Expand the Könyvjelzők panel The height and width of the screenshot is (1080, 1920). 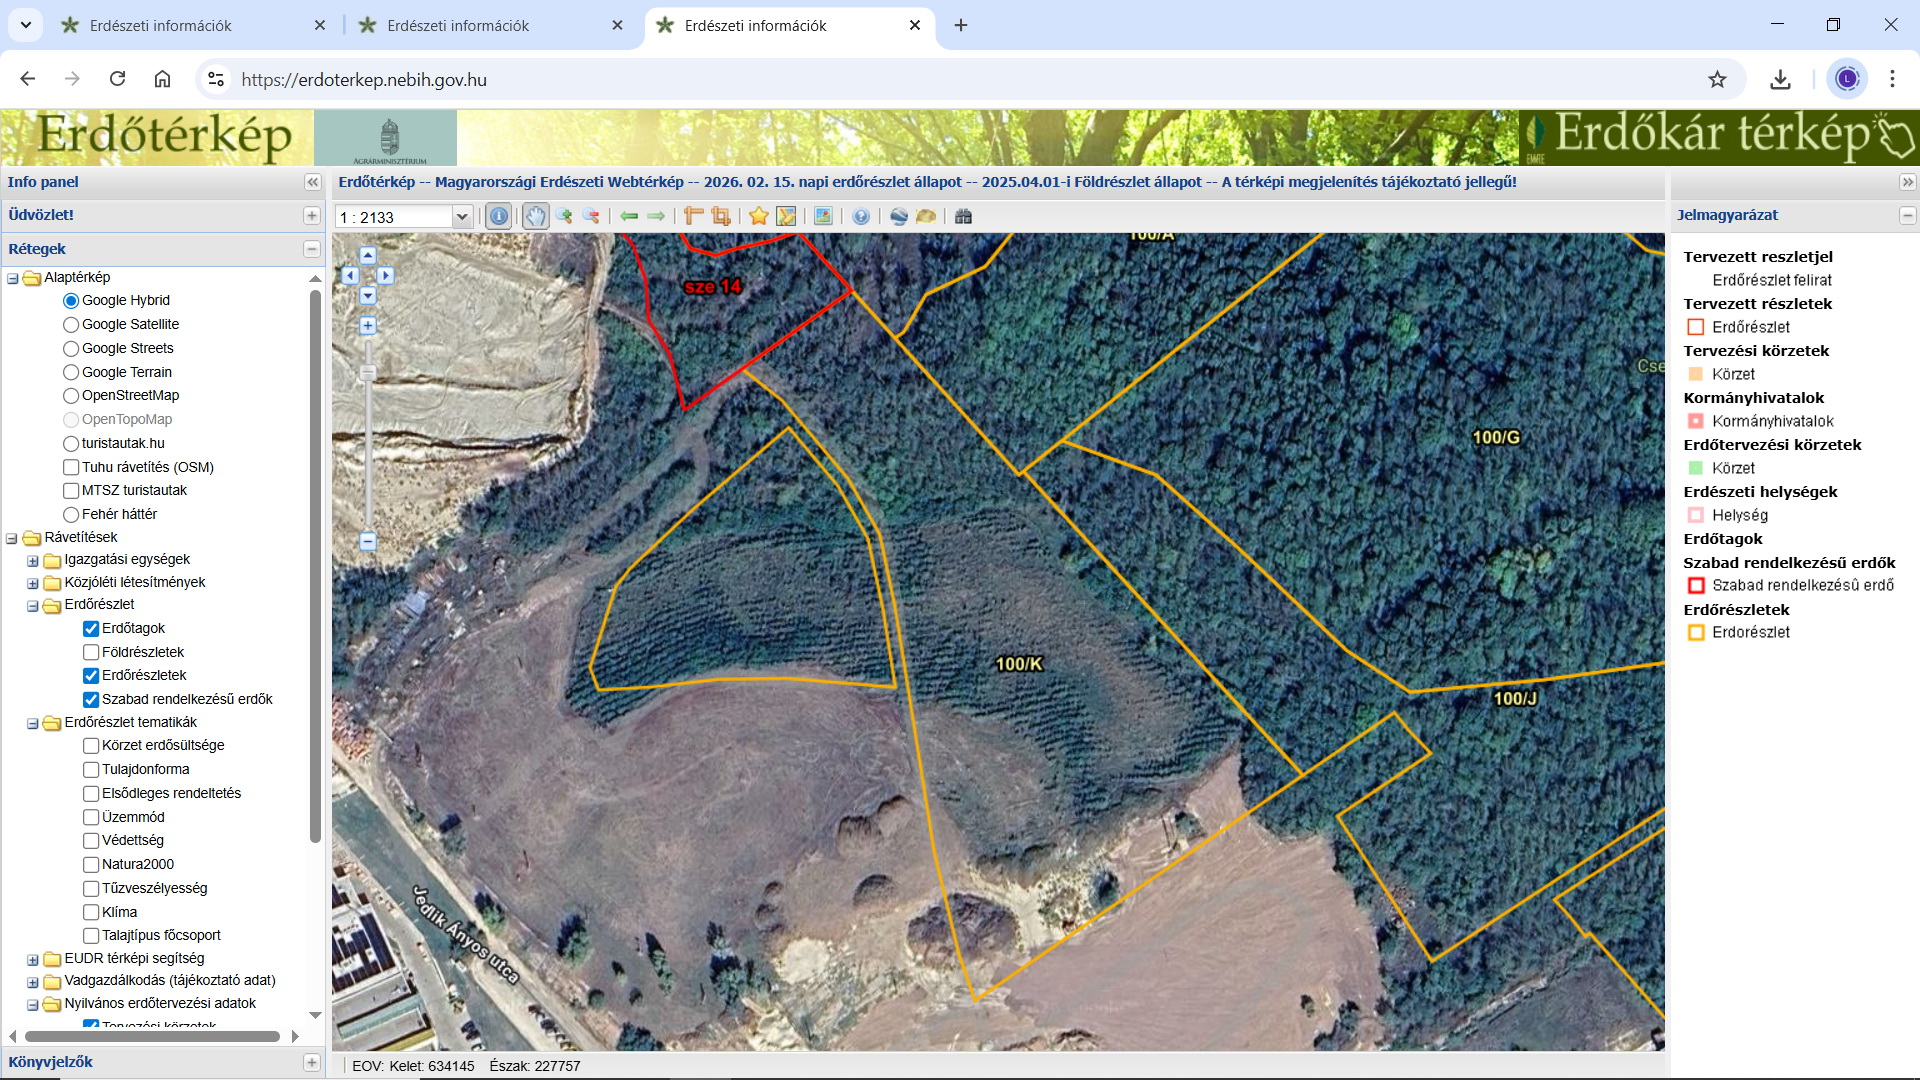click(x=311, y=1062)
